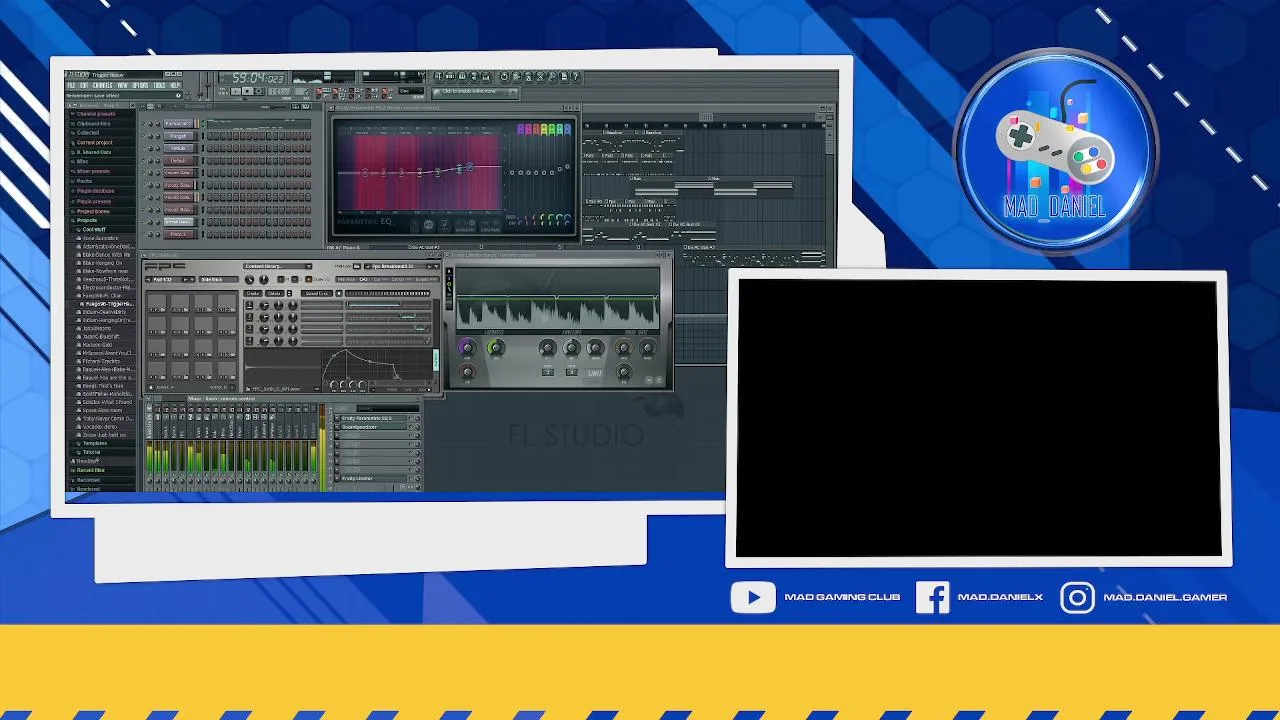The height and width of the screenshot is (720, 1280).
Task: Expand the Channel presets browser folder
Action: [96, 114]
